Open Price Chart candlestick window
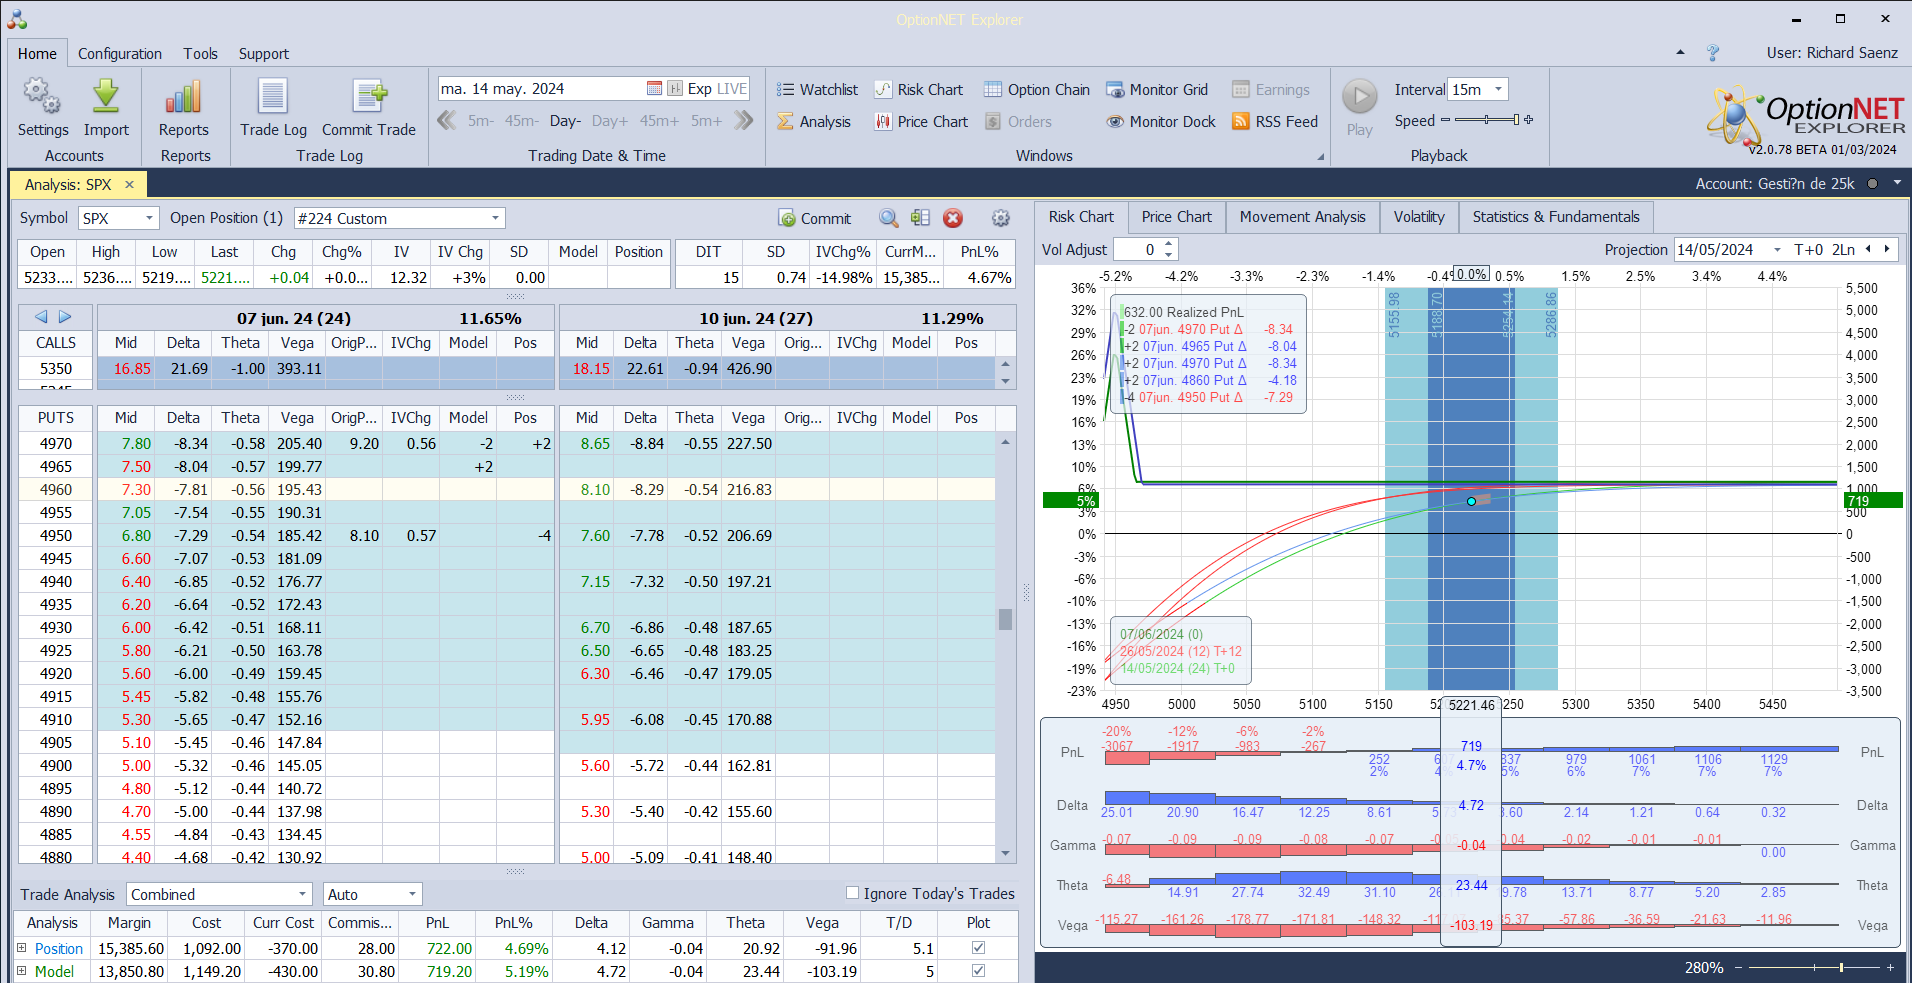 [921, 121]
